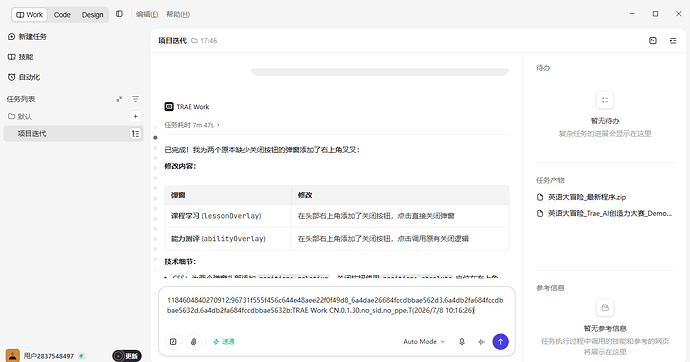Open the 项目迭代 task options icon
The height and width of the screenshot is (362, 690).
coord(136,133)
